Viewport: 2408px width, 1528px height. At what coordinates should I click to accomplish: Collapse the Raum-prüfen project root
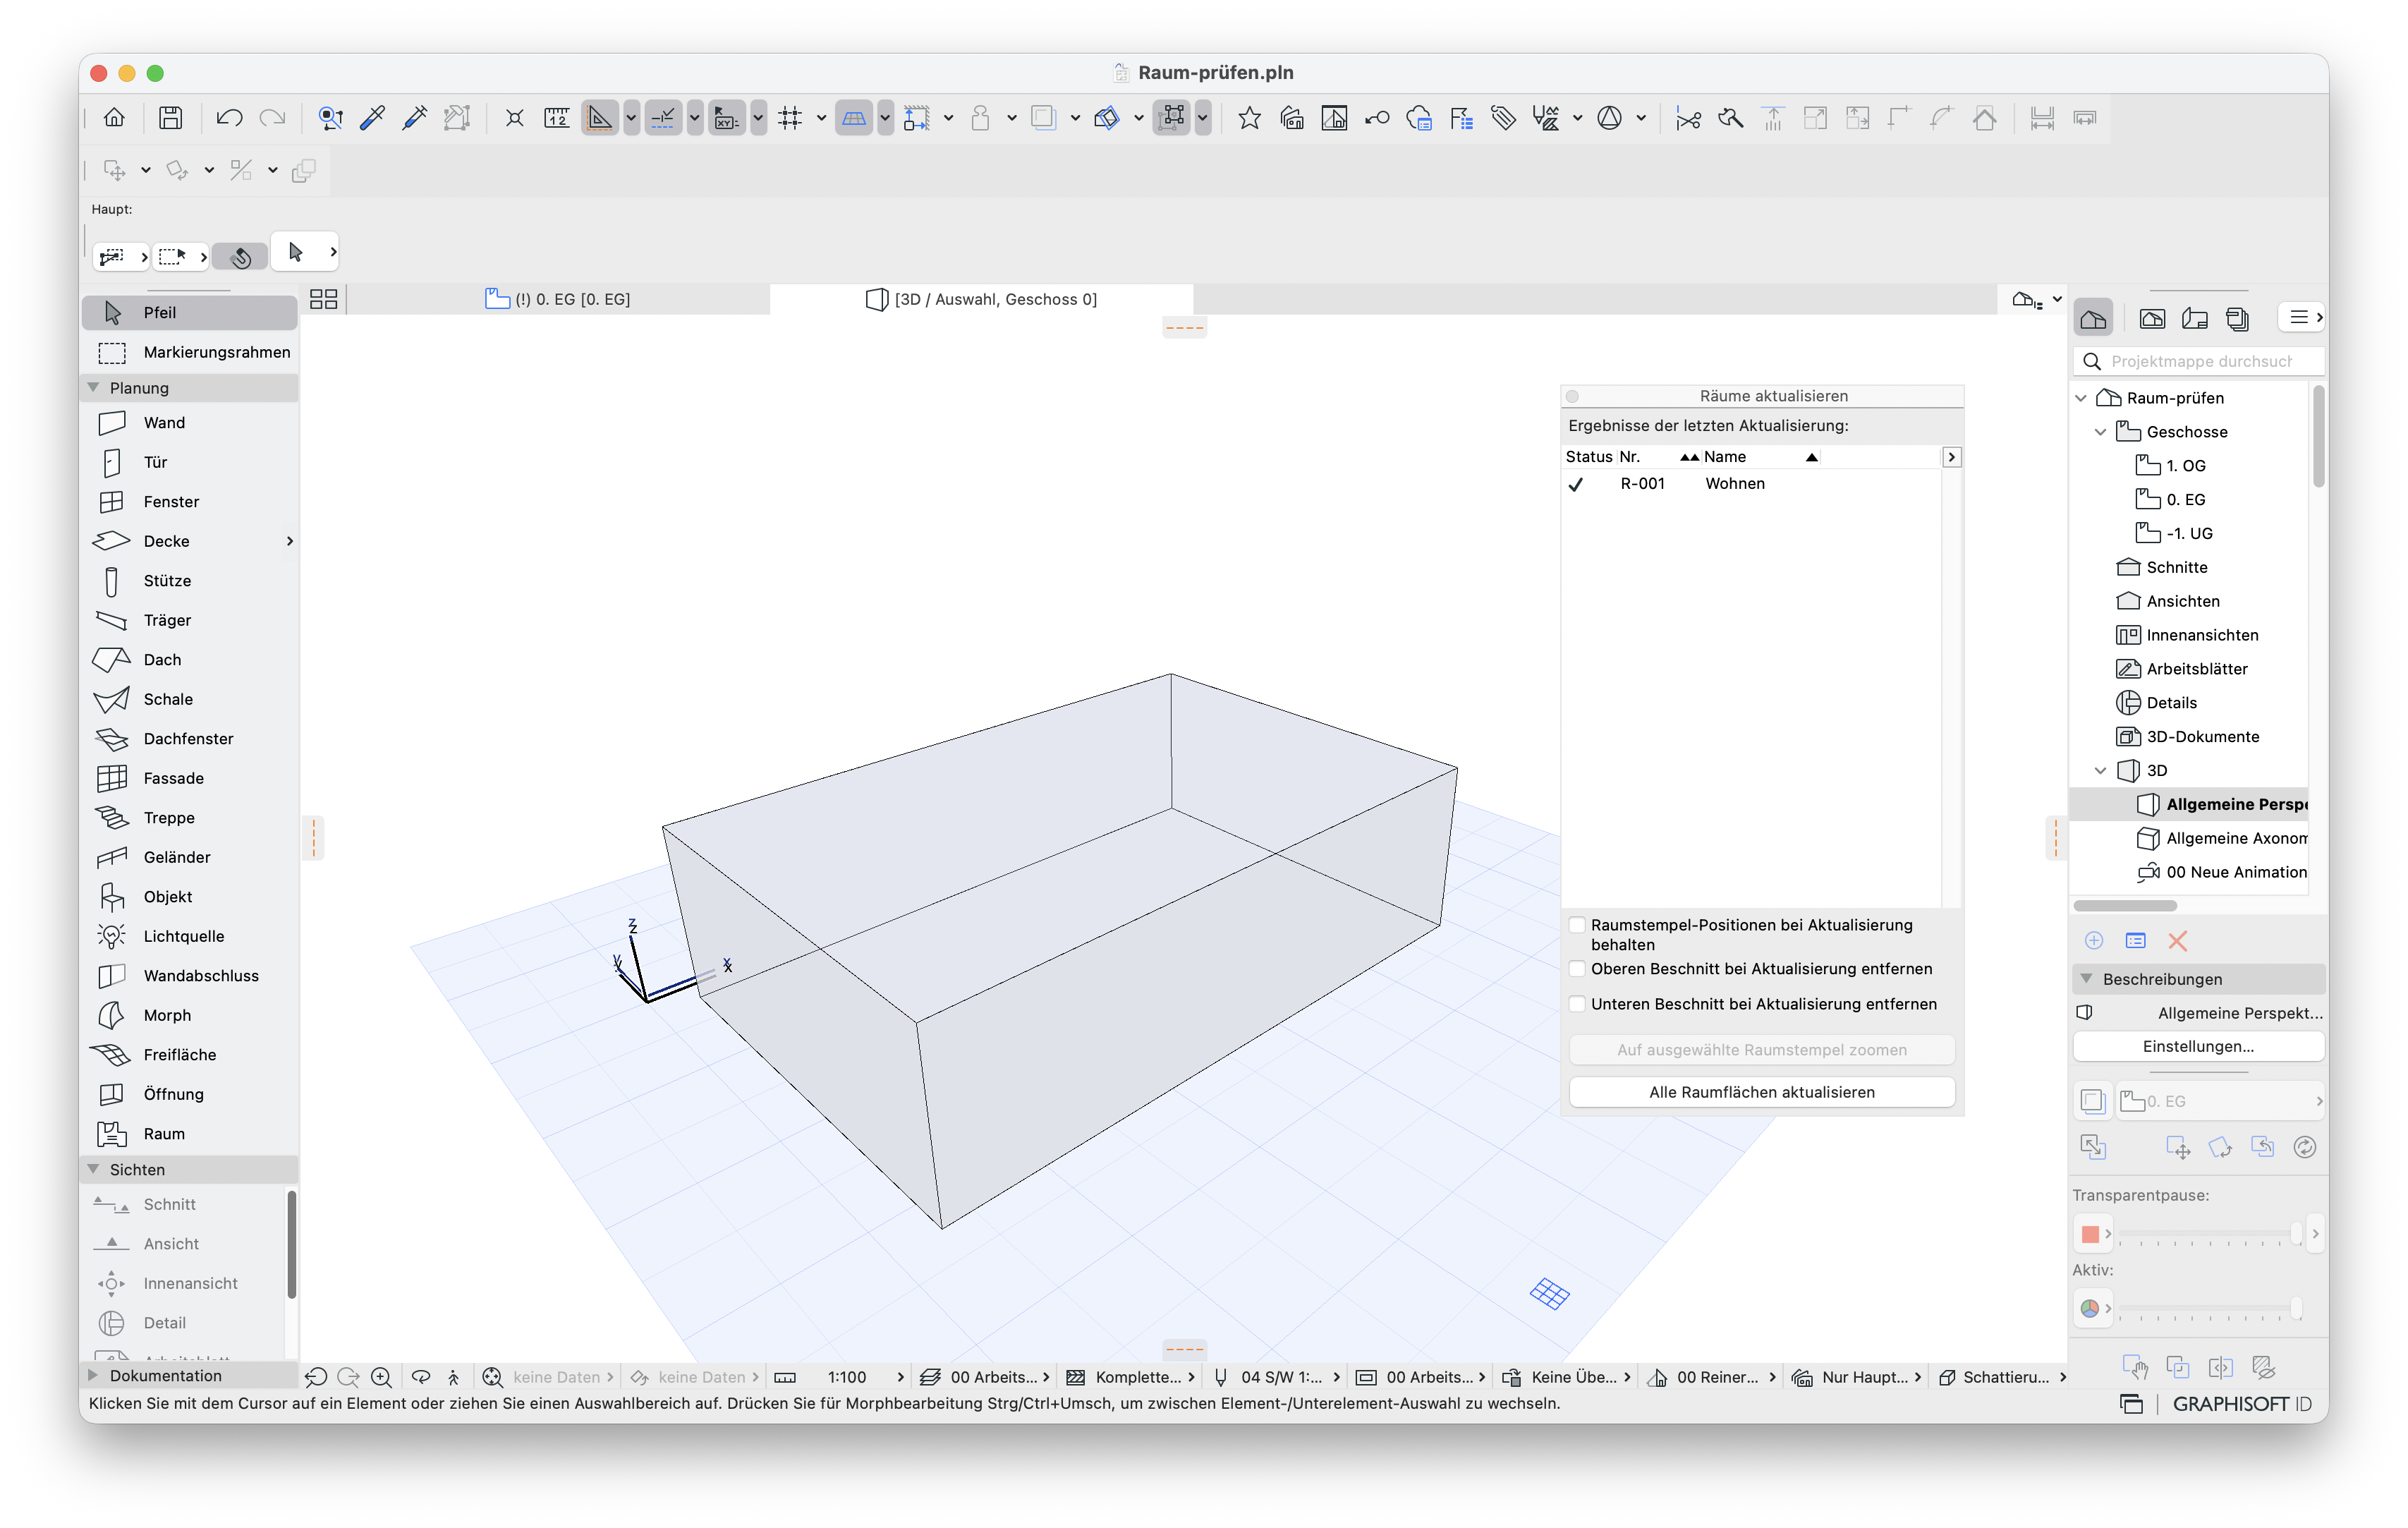tap(2081, 398)
